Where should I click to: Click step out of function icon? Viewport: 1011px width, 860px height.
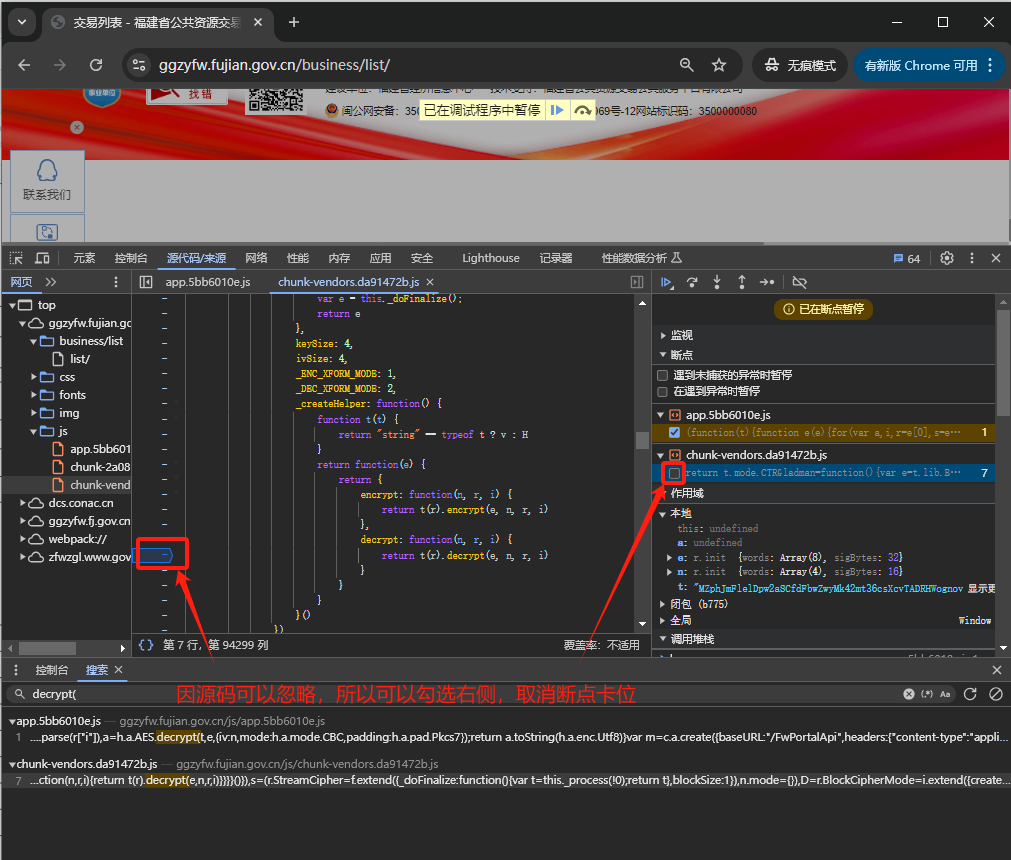coord(742,283)
